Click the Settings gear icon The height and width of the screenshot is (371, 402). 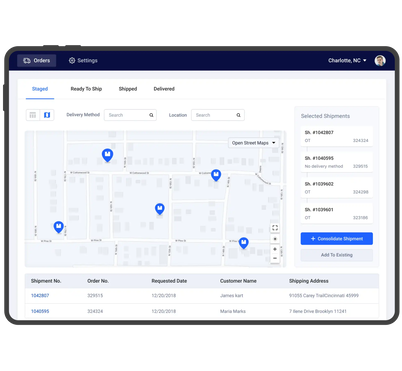(x=72, y=61)
